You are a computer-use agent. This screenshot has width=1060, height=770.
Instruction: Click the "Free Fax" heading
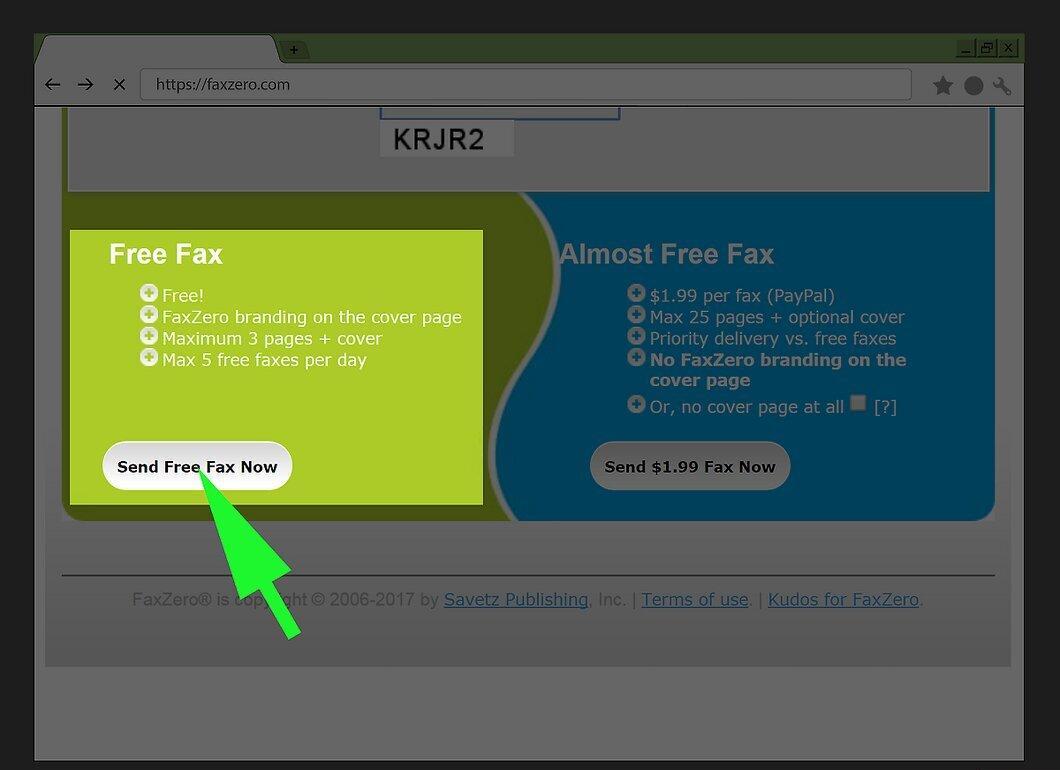[166, 254]
